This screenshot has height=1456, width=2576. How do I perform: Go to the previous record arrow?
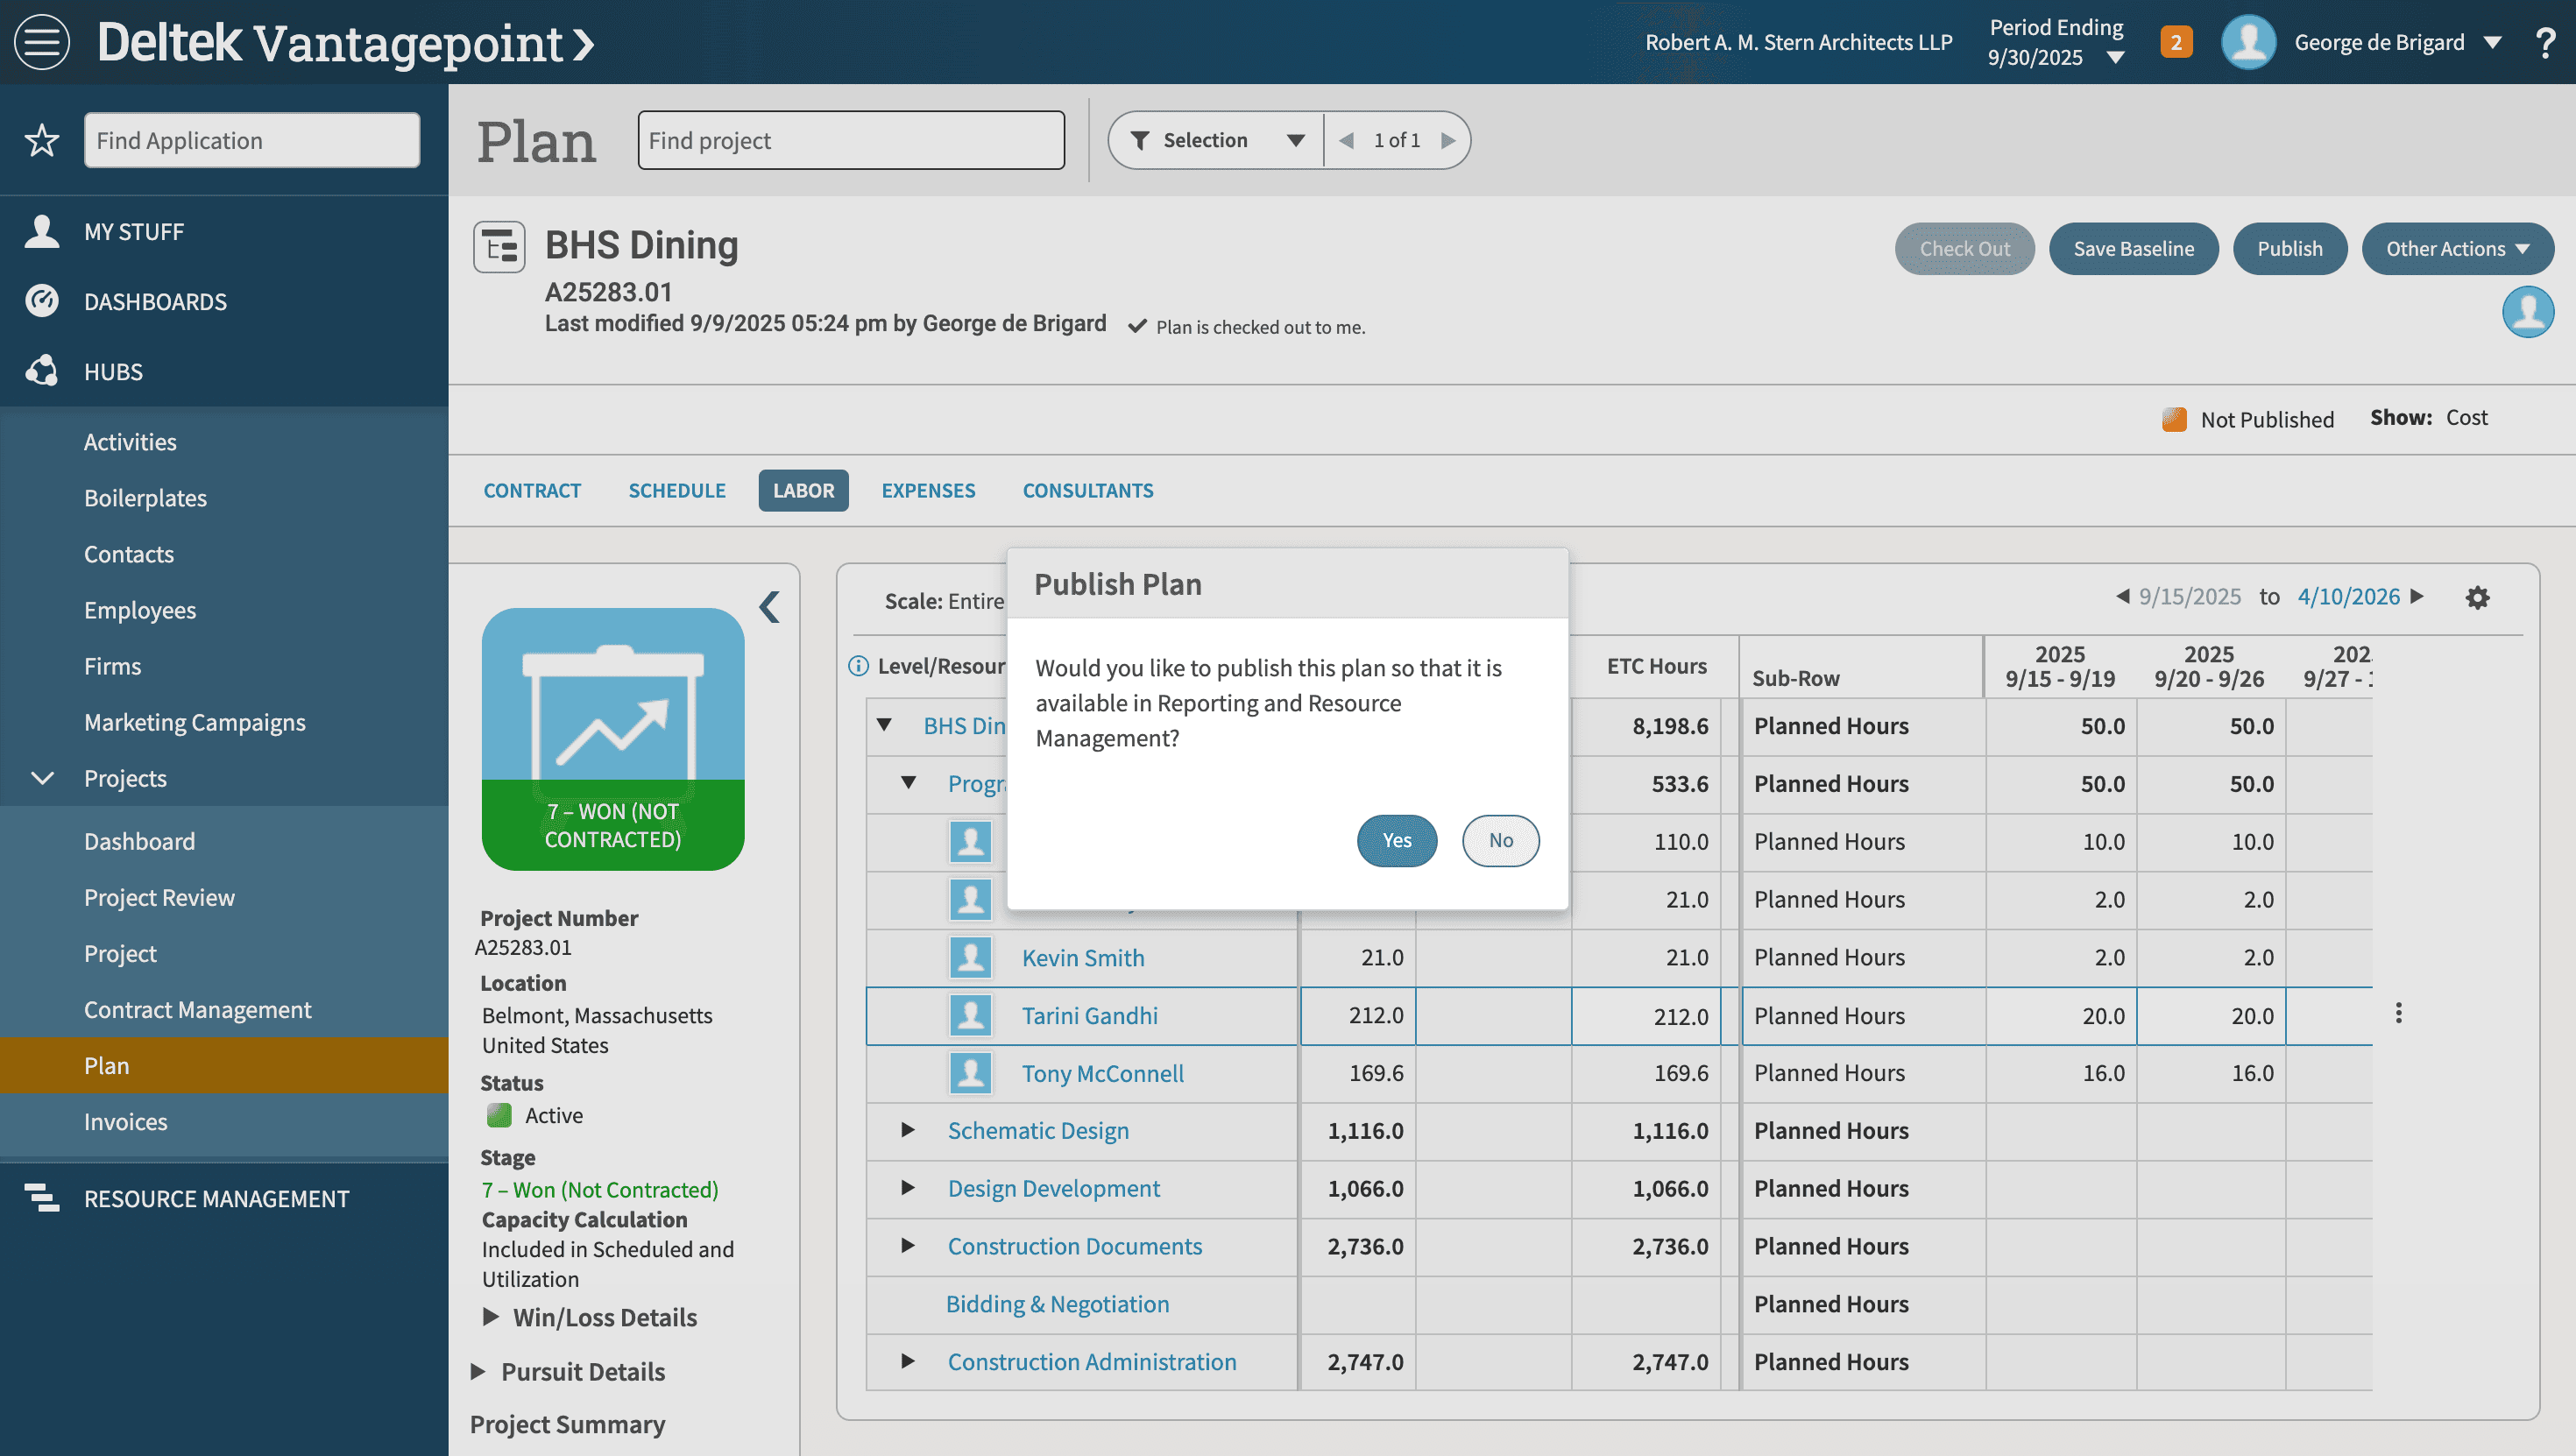pyautogui.click(x=1346, y=140)
